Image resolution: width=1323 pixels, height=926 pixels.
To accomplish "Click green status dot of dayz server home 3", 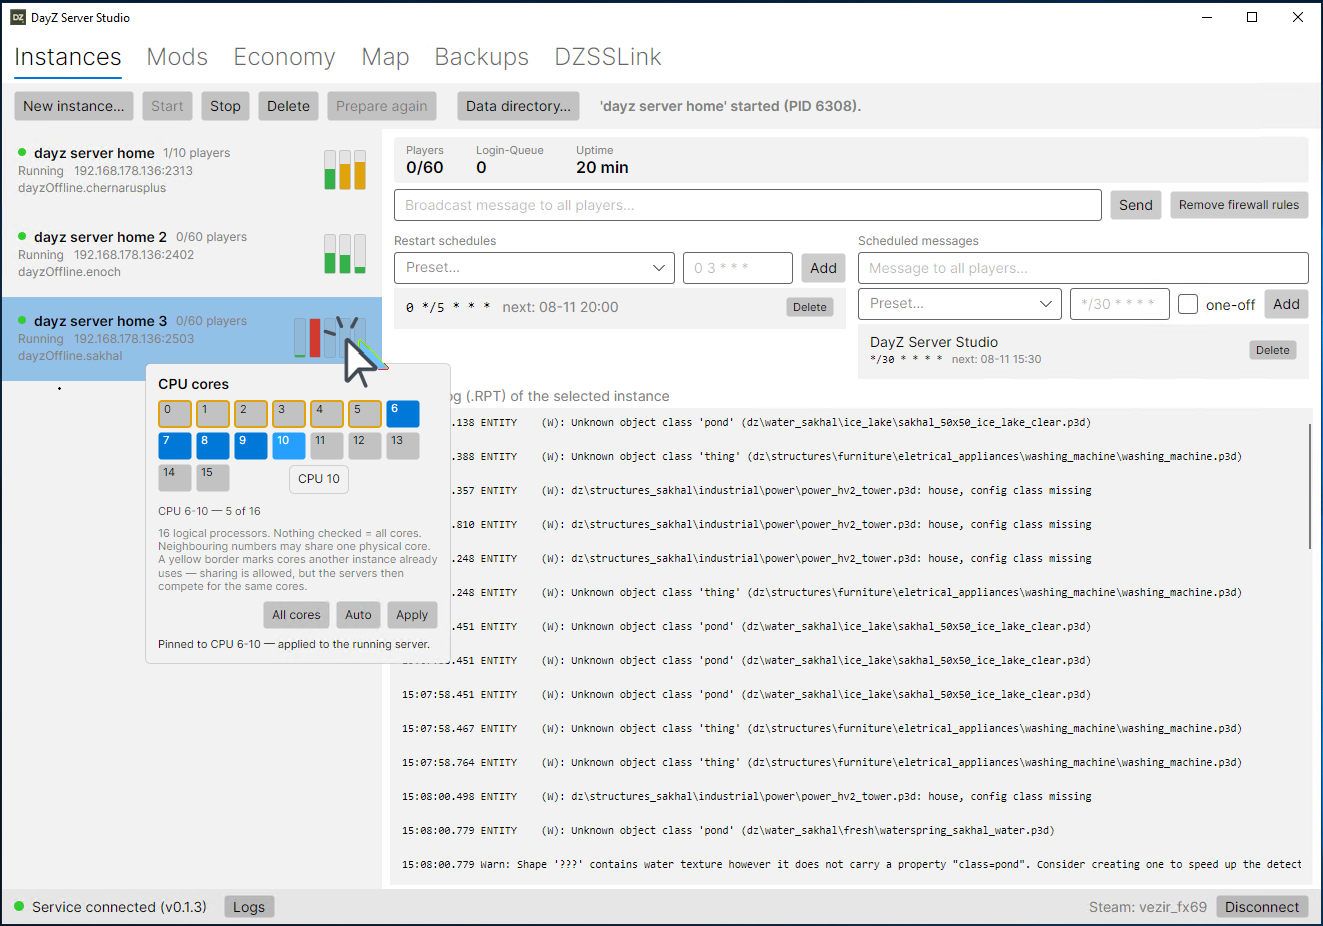I will pyautogui.click(x=22, y=320).
